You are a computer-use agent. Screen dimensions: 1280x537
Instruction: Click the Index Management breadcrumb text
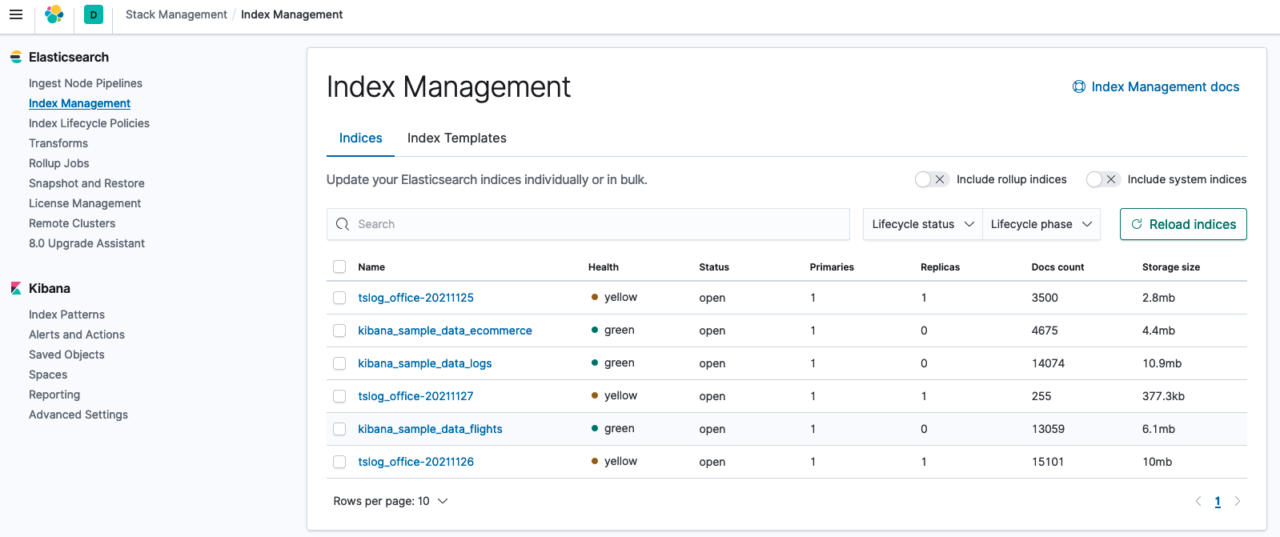point(292,14)
